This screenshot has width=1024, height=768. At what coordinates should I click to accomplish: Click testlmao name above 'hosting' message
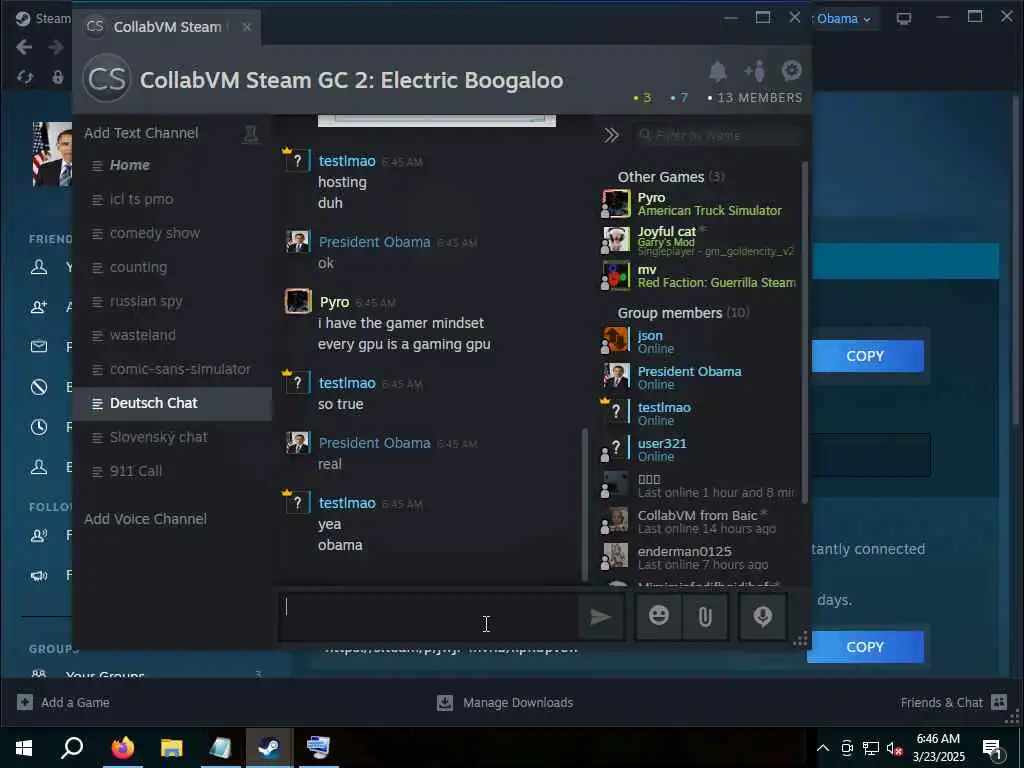click(347, 161)
